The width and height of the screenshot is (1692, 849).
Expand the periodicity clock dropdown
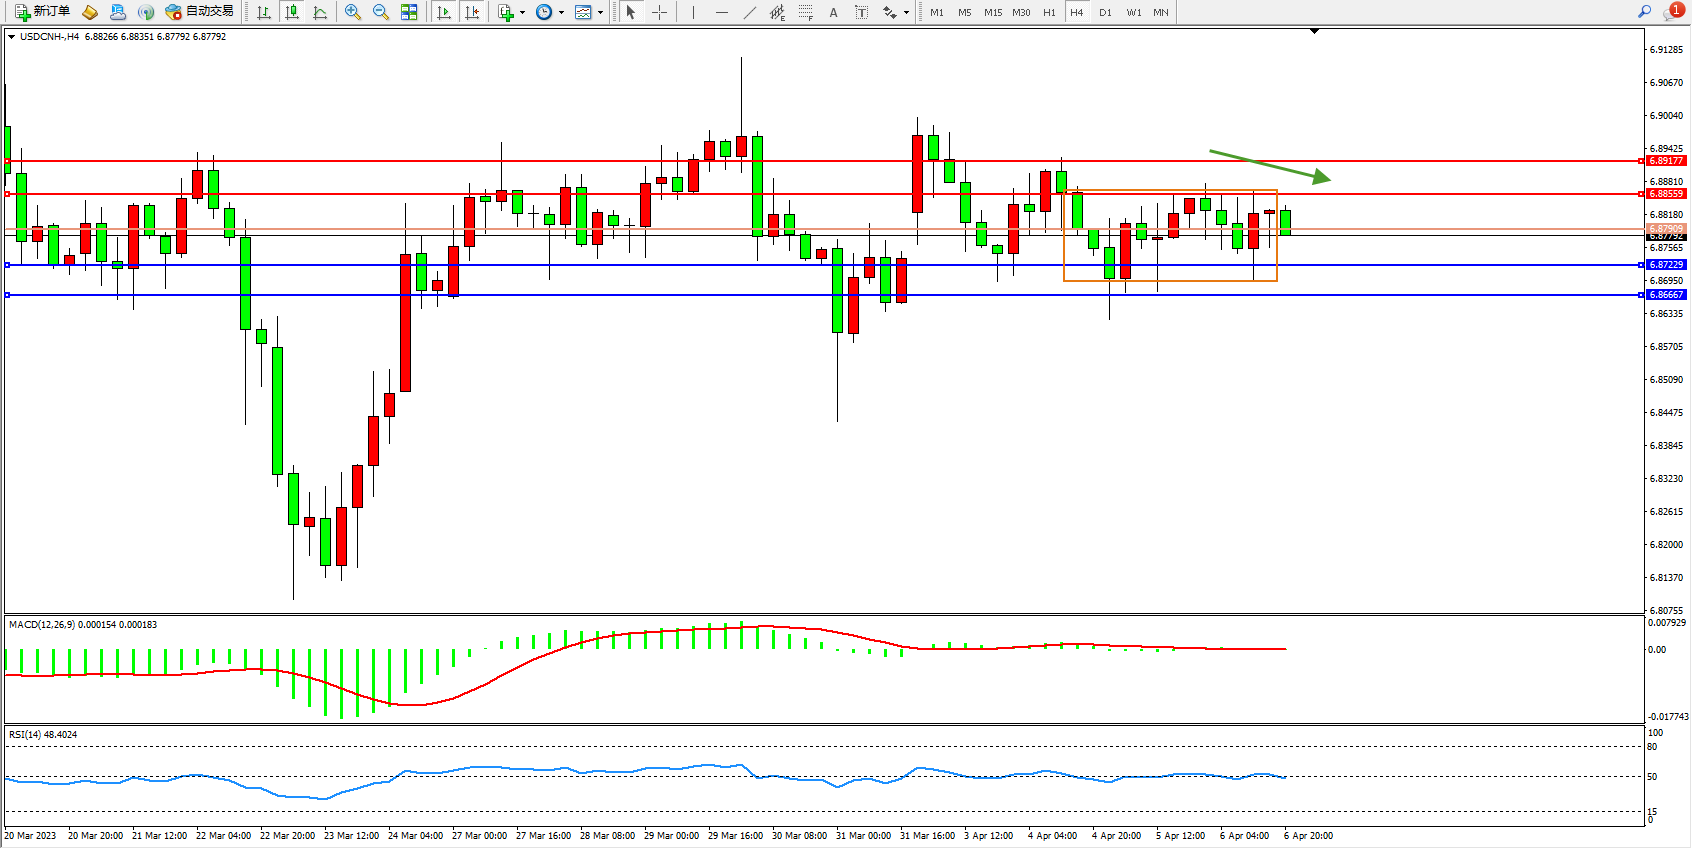click(561, 13)
